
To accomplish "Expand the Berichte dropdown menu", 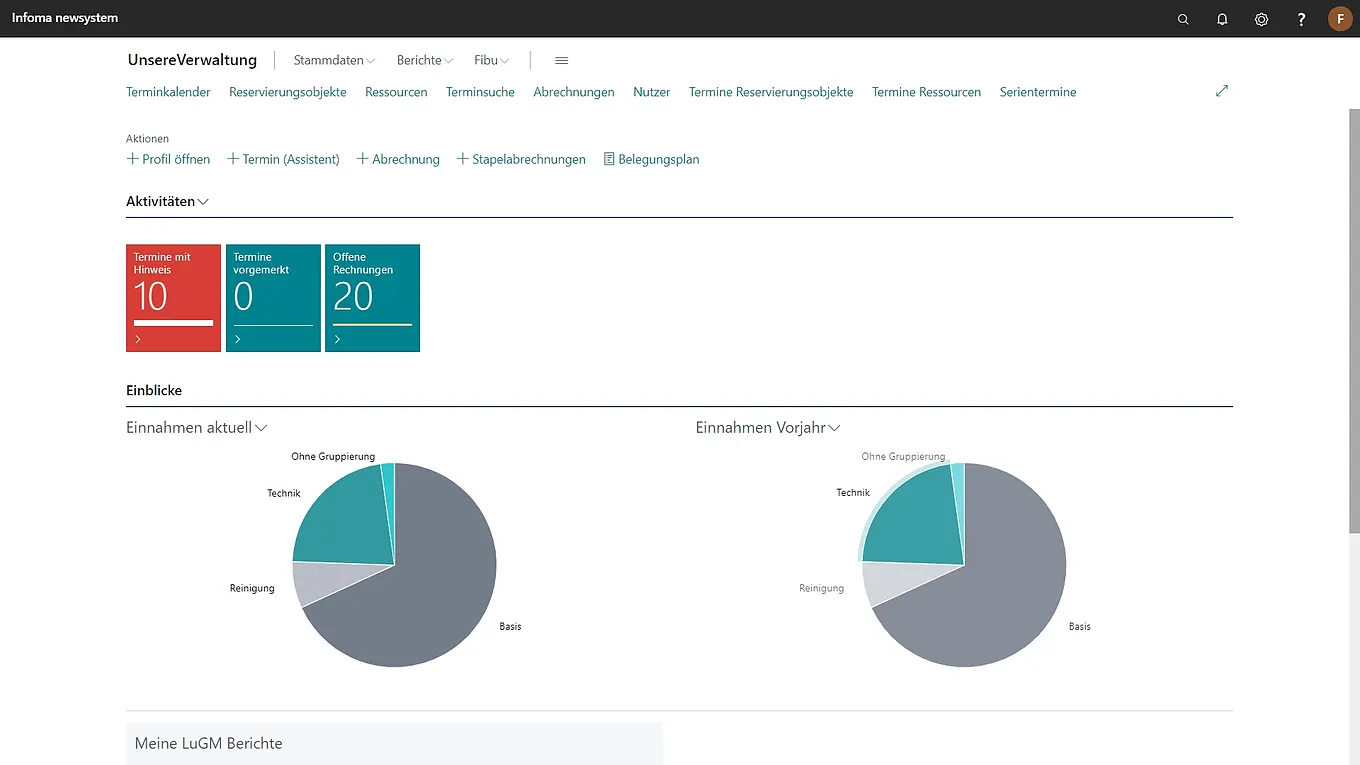I will point(424,60).
